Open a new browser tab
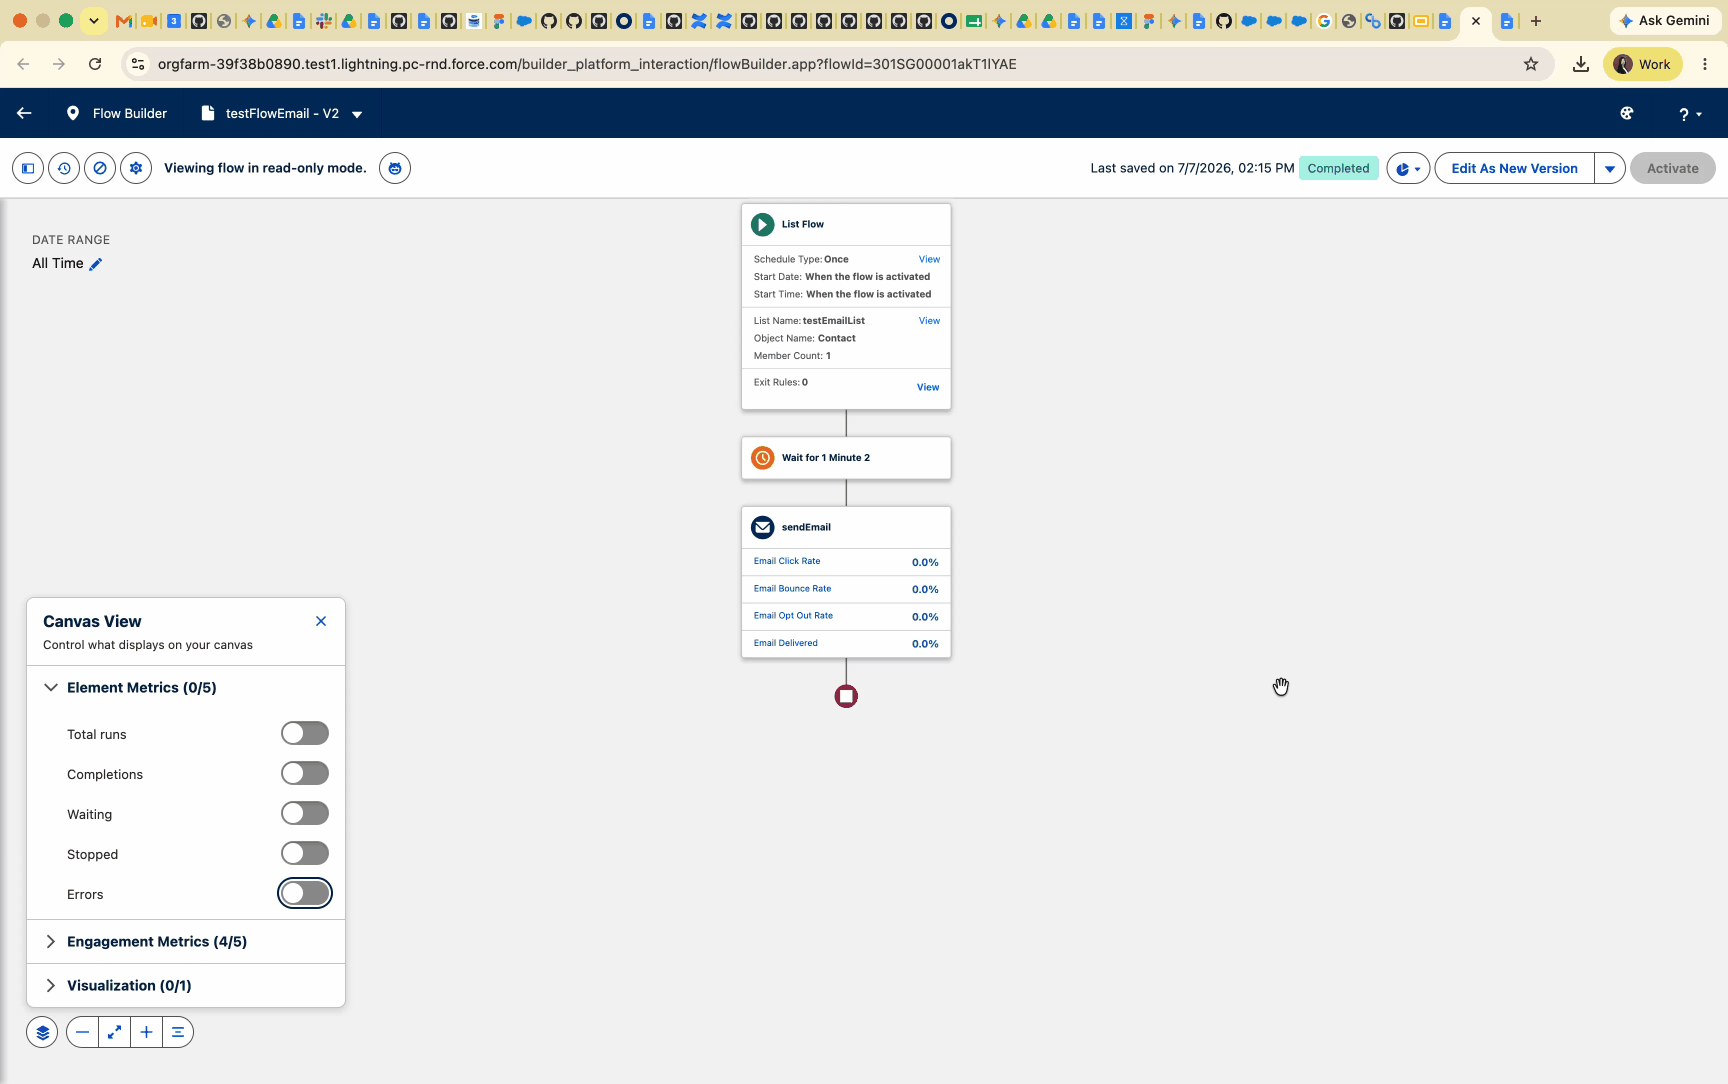The height and width of the screenshot is (1084, 1728). 1536,21
